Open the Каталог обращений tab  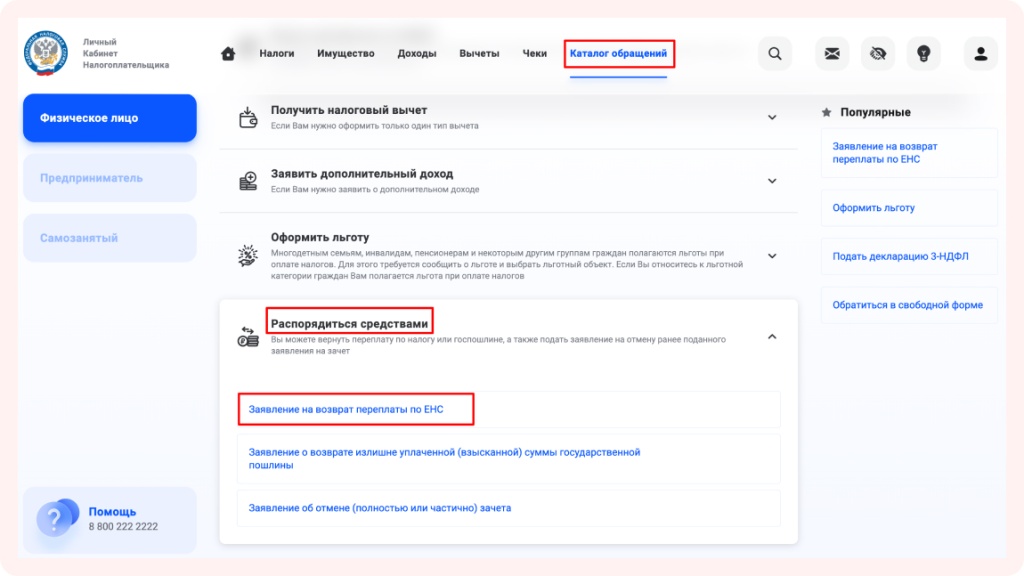point(618,54)
